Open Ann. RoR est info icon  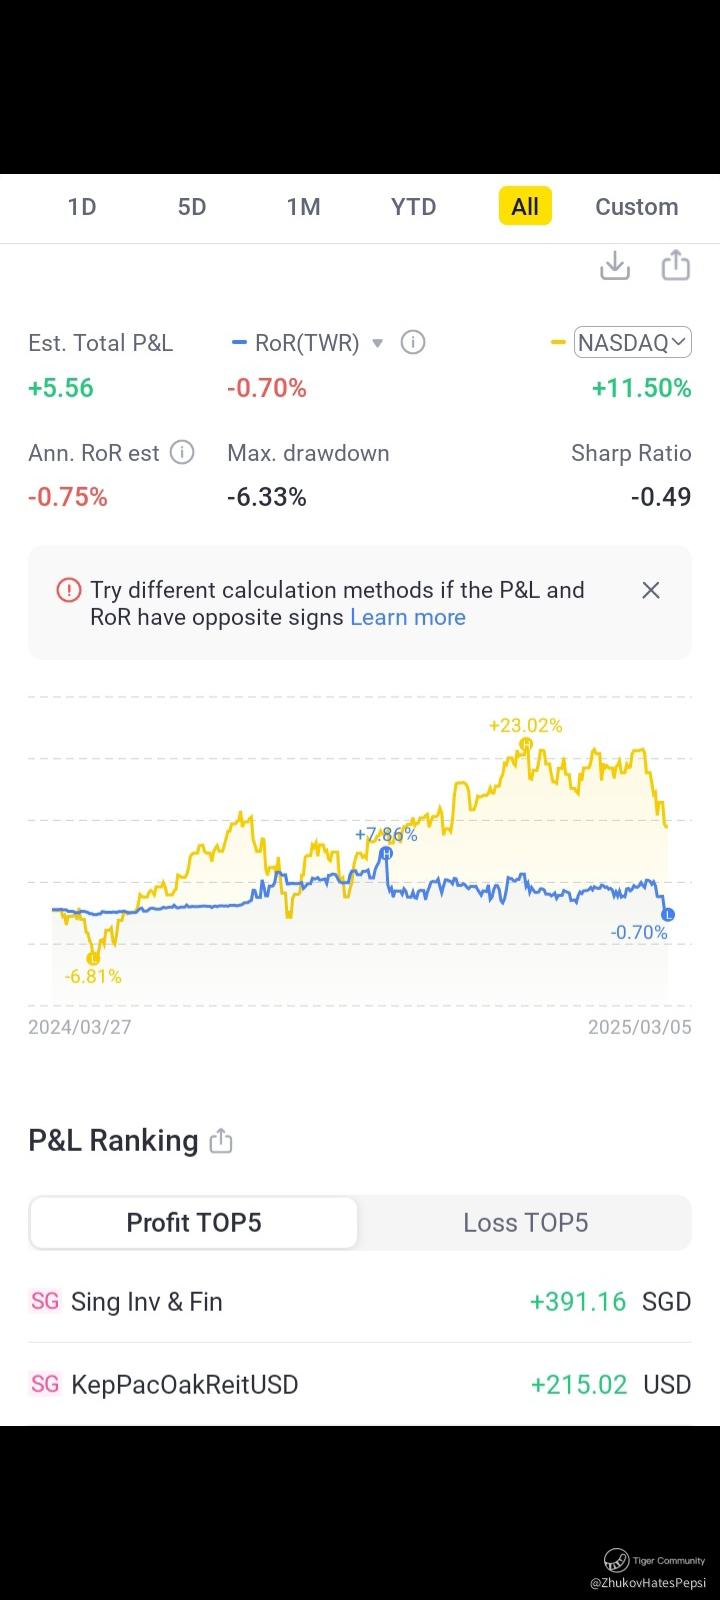pos(182,453)
